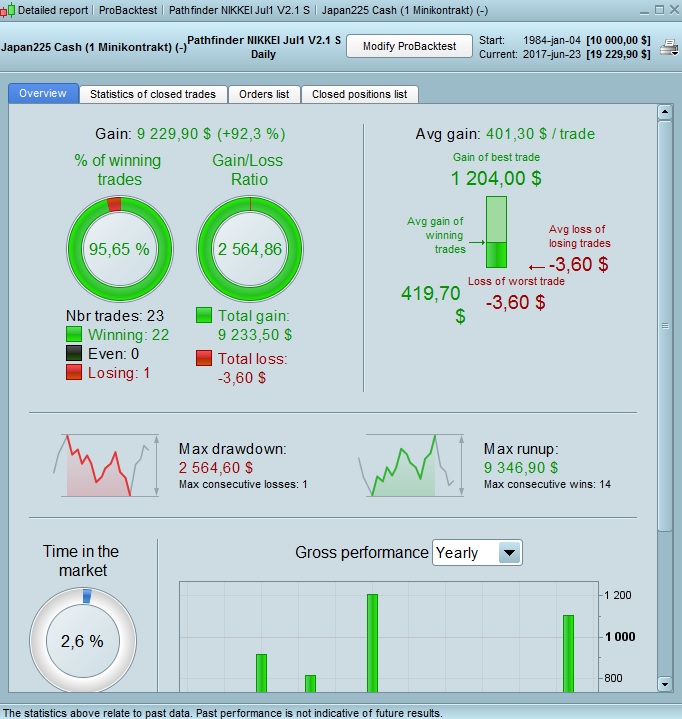Click the printer icon in the header
682x719 pixels.
pos(669,47)
